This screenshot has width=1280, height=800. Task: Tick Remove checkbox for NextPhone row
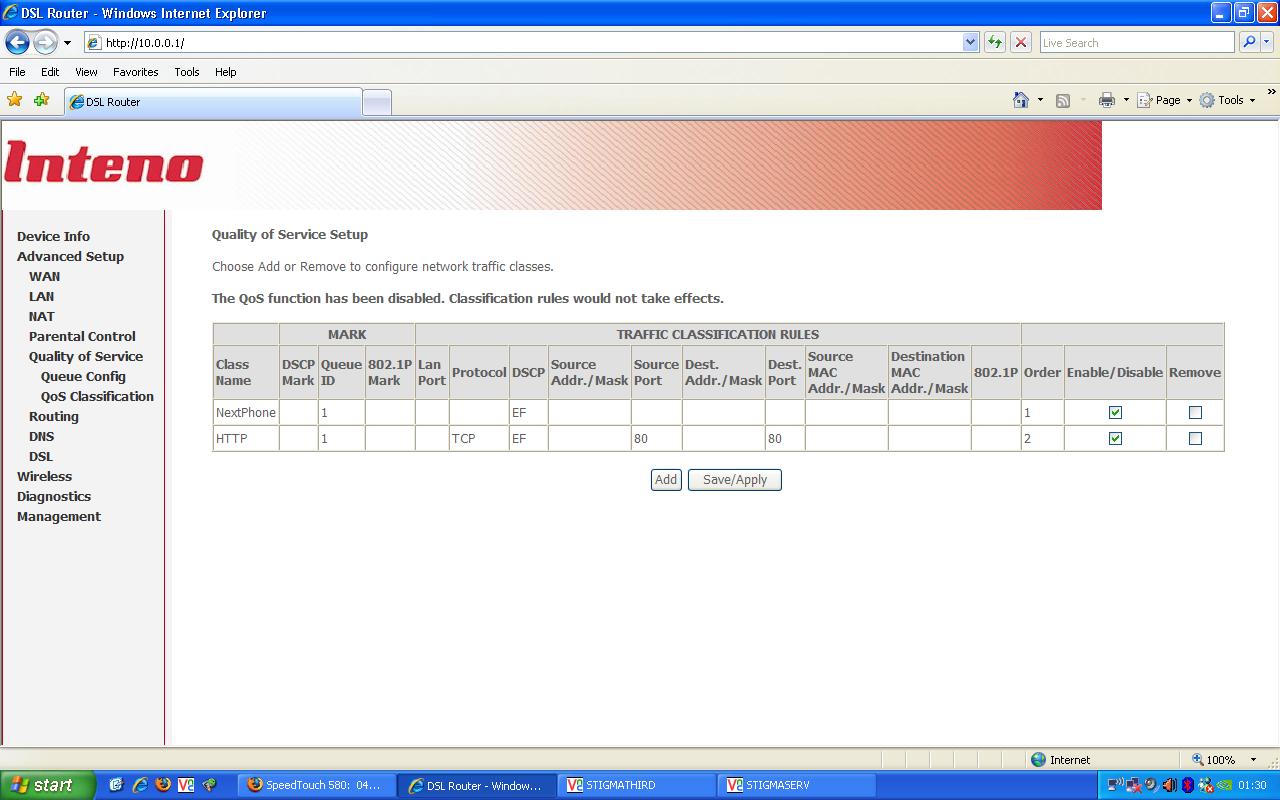(x=1195, y=412)
